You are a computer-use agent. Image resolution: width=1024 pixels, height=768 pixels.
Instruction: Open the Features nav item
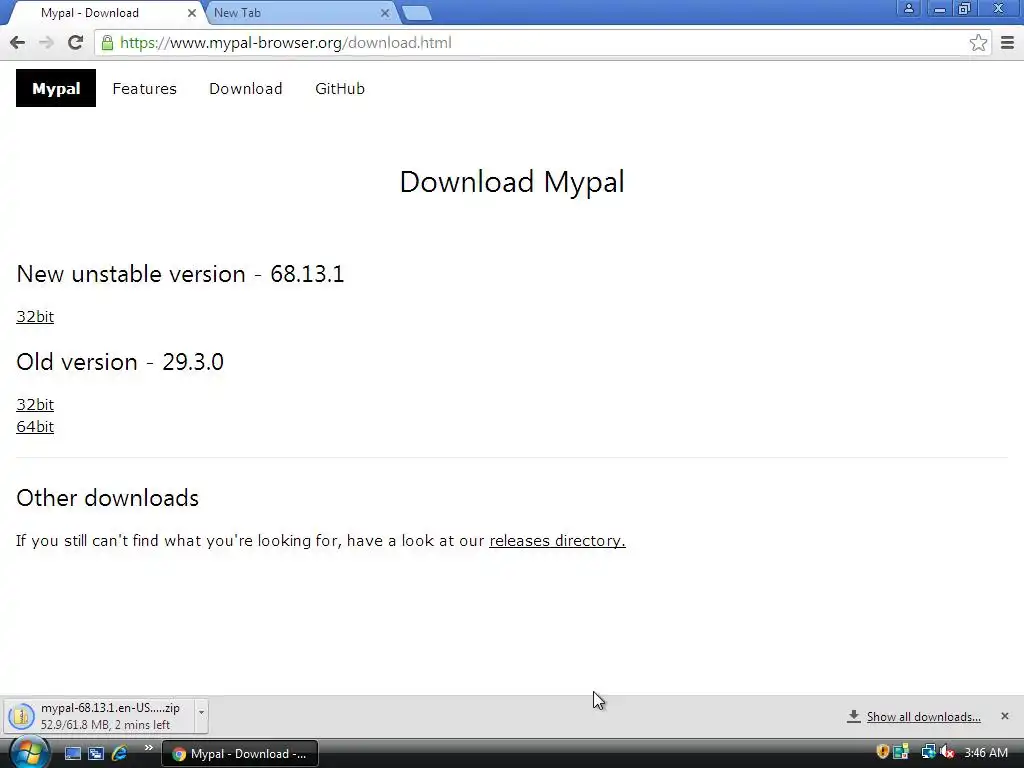point(144,89)
